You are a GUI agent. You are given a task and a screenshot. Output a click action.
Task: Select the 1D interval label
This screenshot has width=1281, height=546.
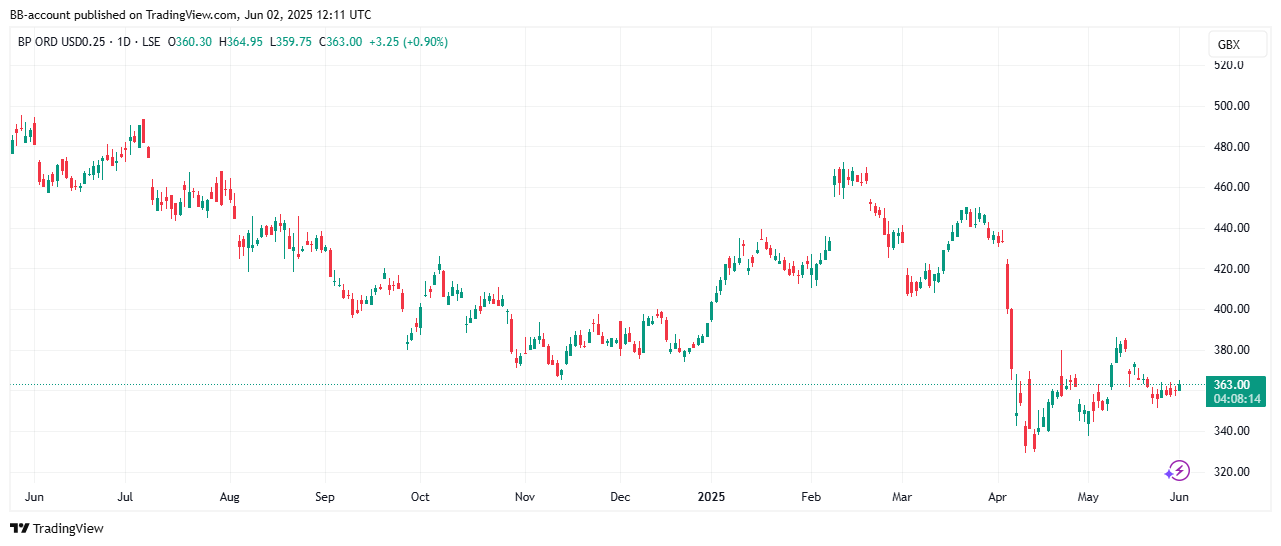click(125, 42)
